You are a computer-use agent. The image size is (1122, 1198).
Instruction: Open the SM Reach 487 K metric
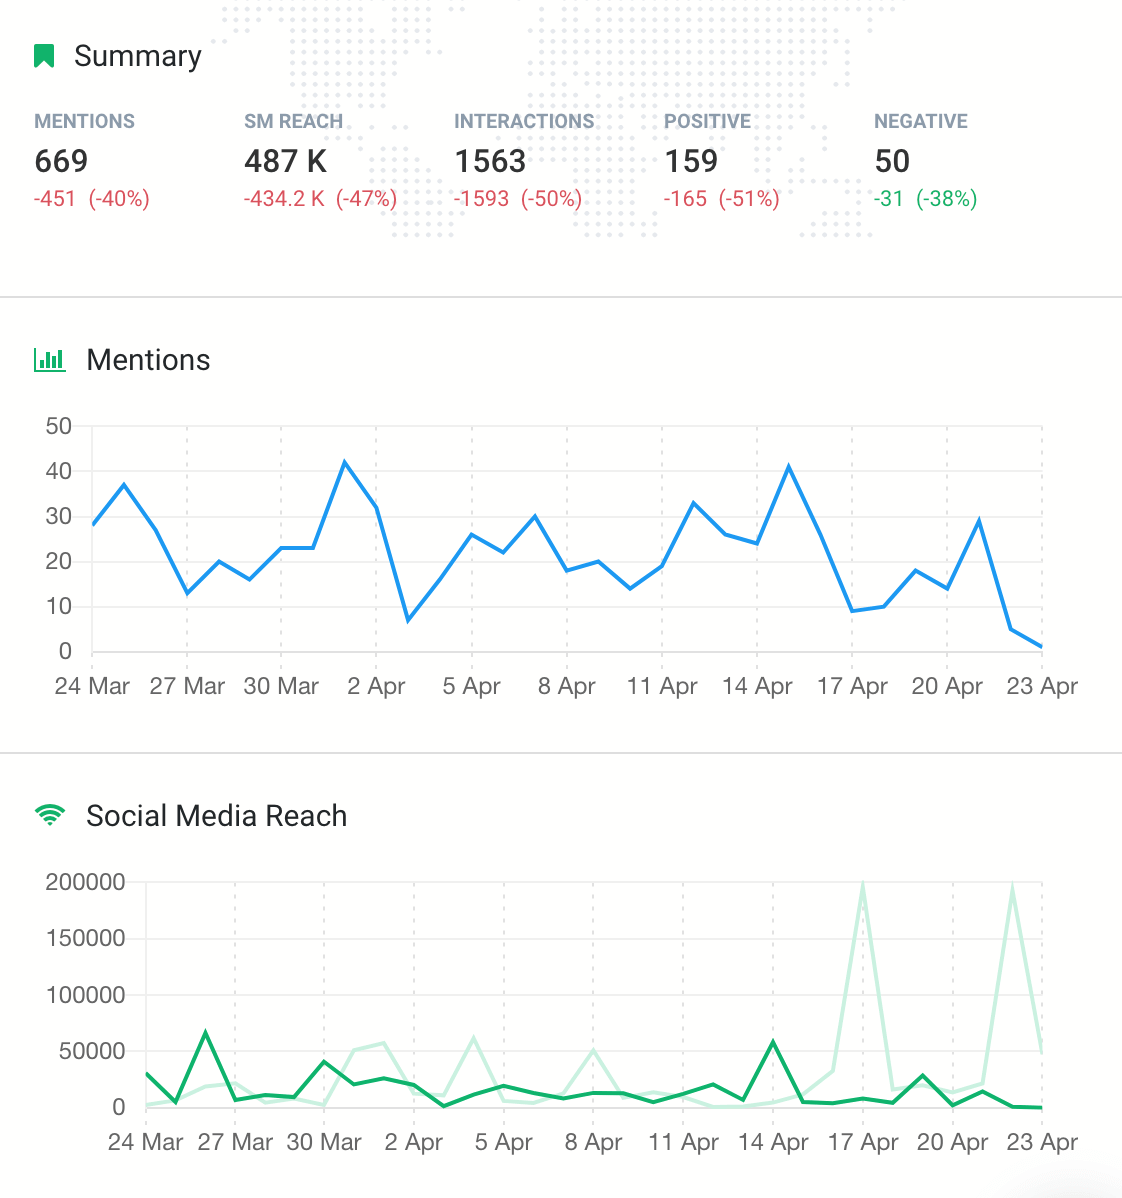point(285,161)
